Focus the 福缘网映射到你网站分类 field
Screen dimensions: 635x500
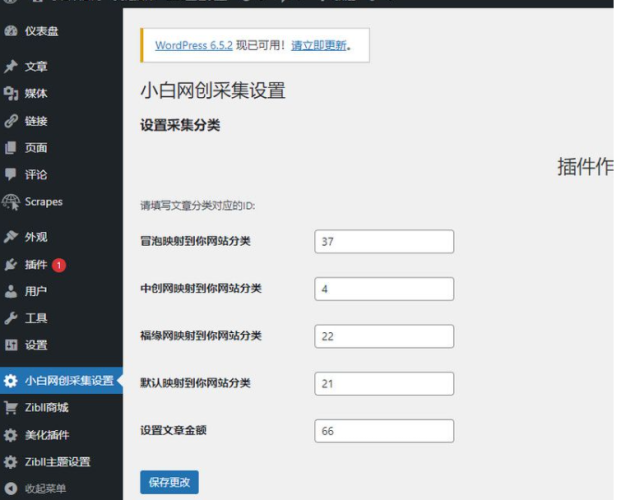[384, 336]
